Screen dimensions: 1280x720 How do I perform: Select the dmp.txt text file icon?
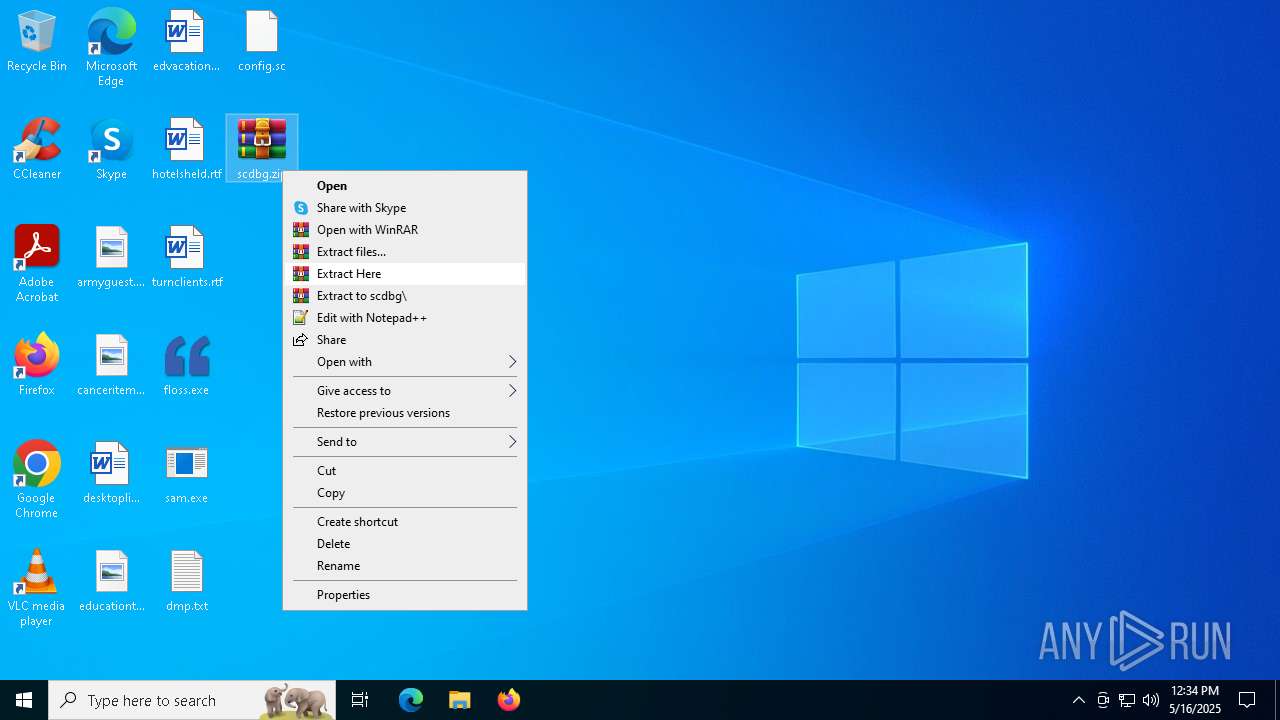186,582
